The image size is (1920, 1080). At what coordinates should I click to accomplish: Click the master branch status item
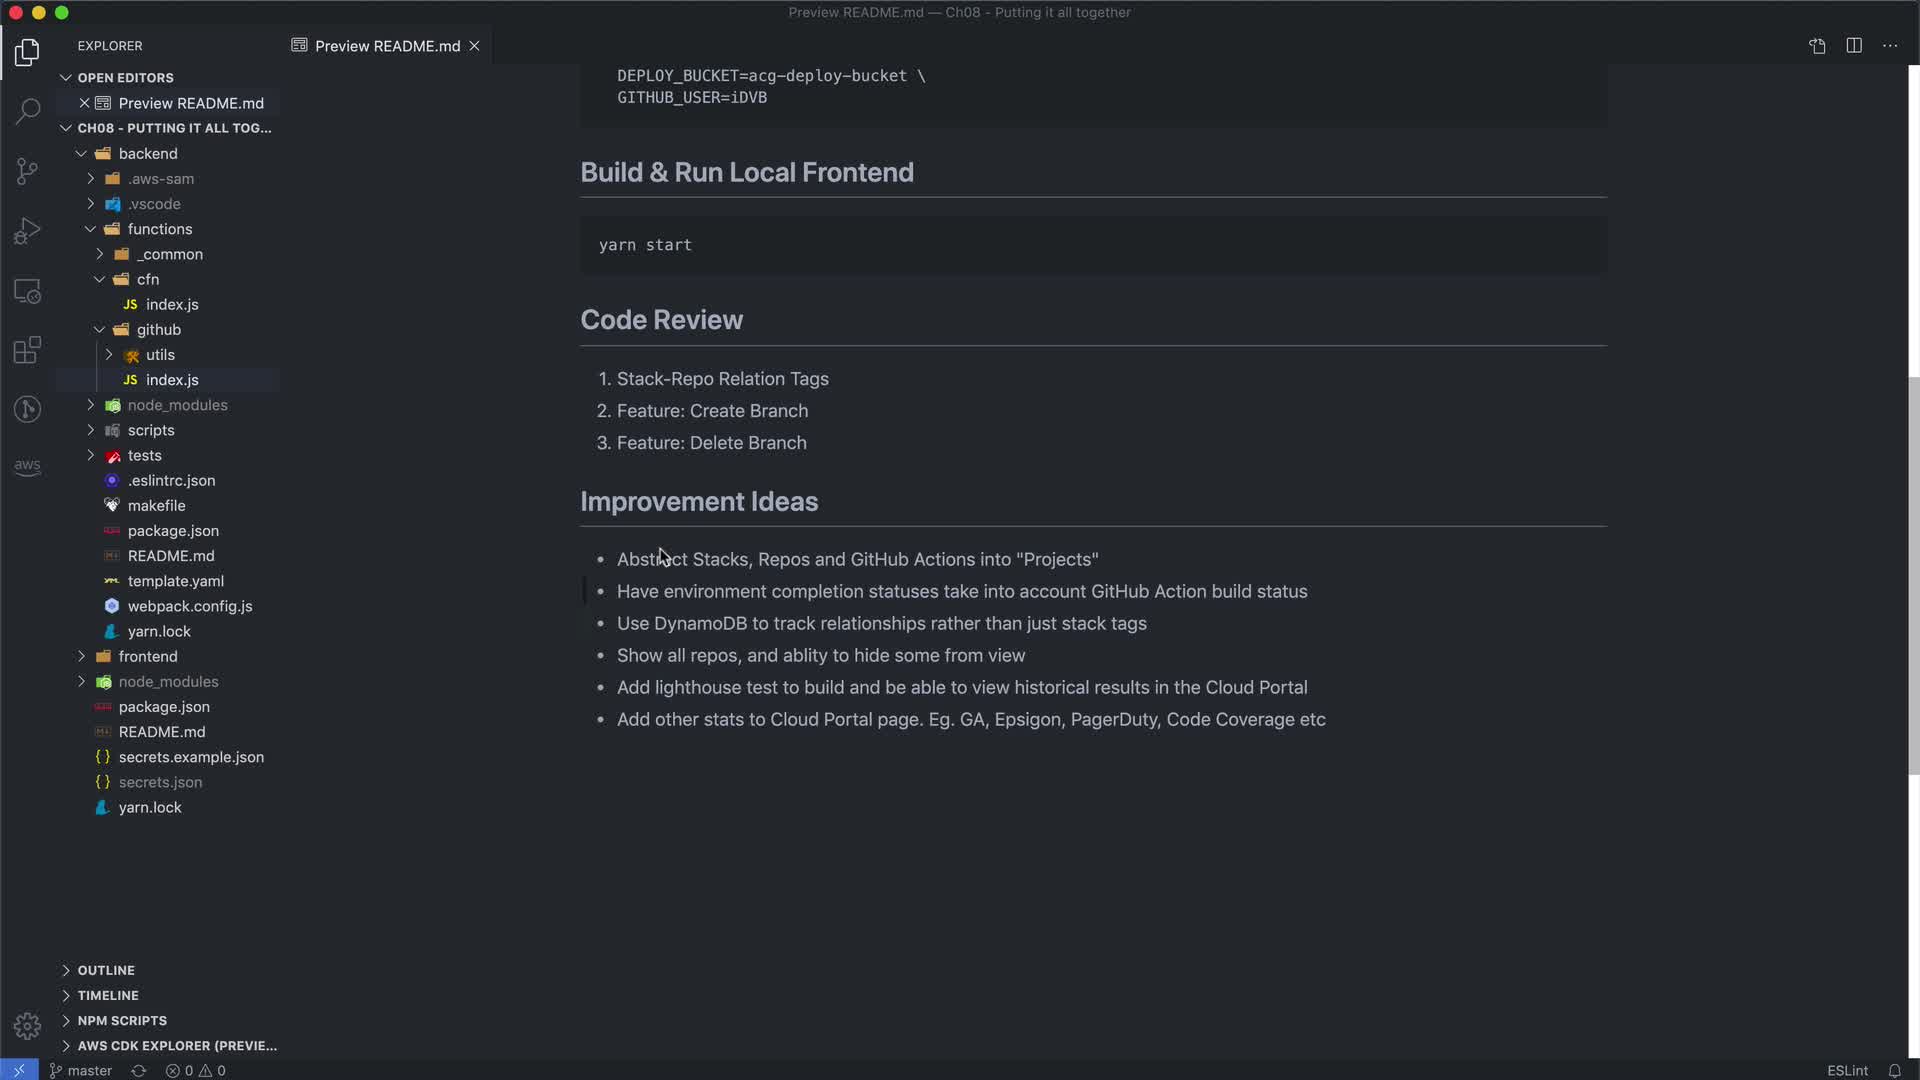81,1070
